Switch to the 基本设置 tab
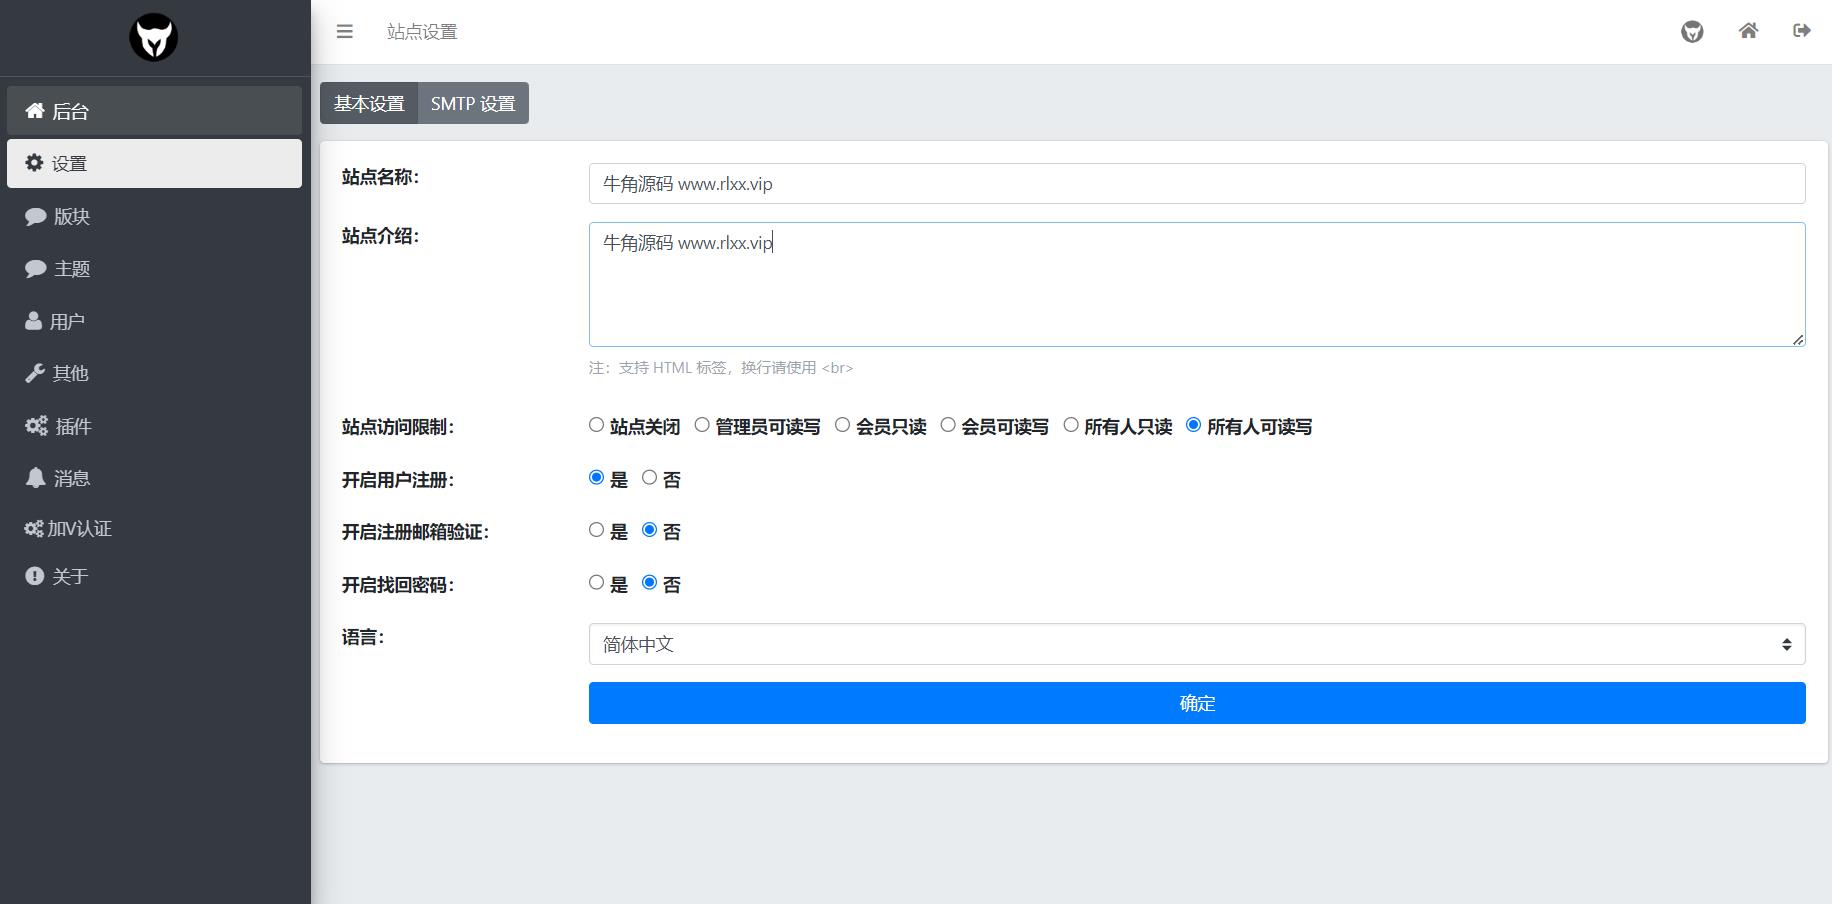The height and width of the screenshot is (904, 1832). click(369, 103)
